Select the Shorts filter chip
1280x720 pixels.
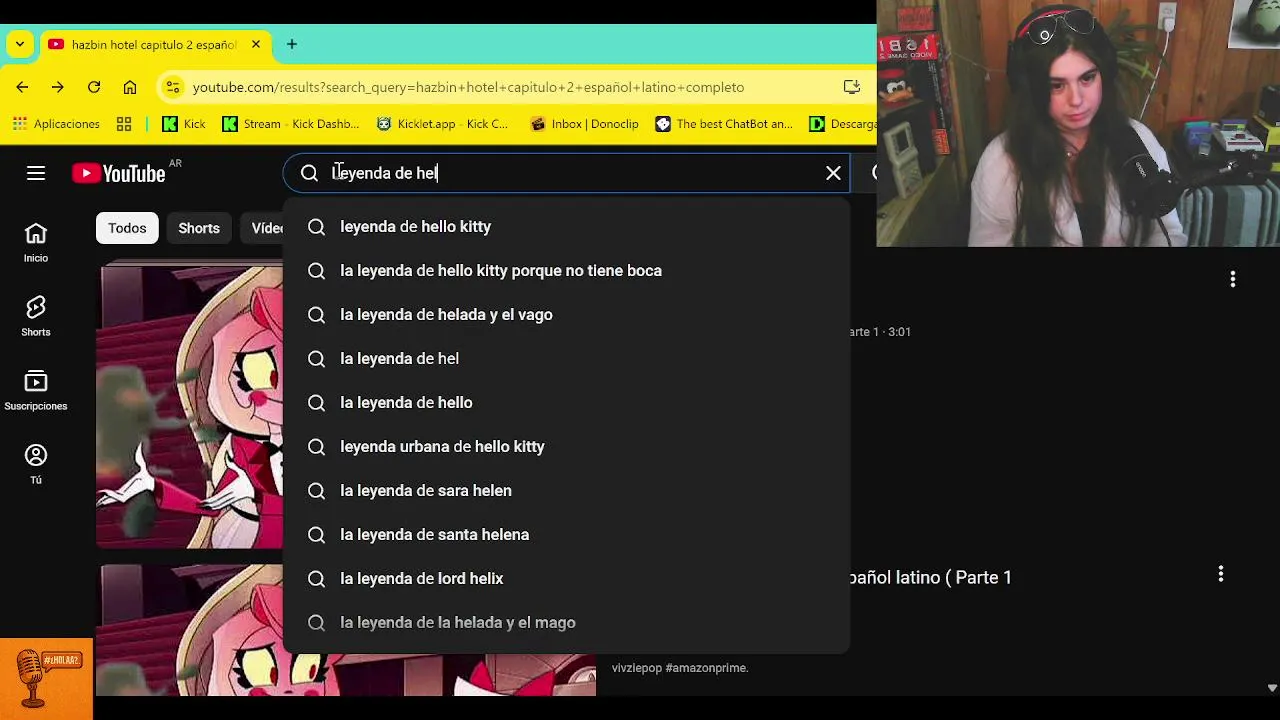pos(199,228)
